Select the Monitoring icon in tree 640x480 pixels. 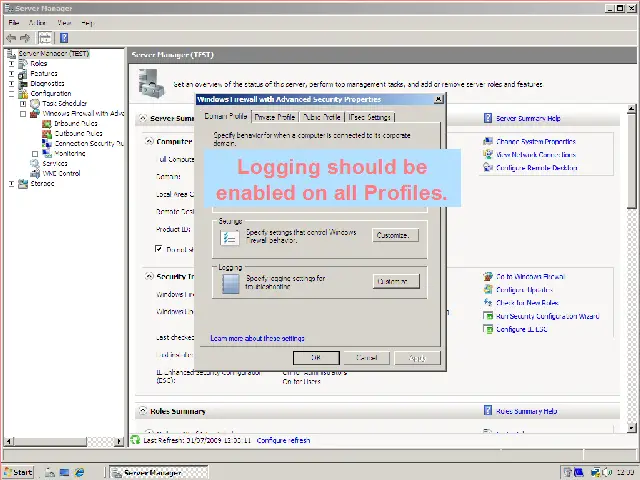point(47,153)
